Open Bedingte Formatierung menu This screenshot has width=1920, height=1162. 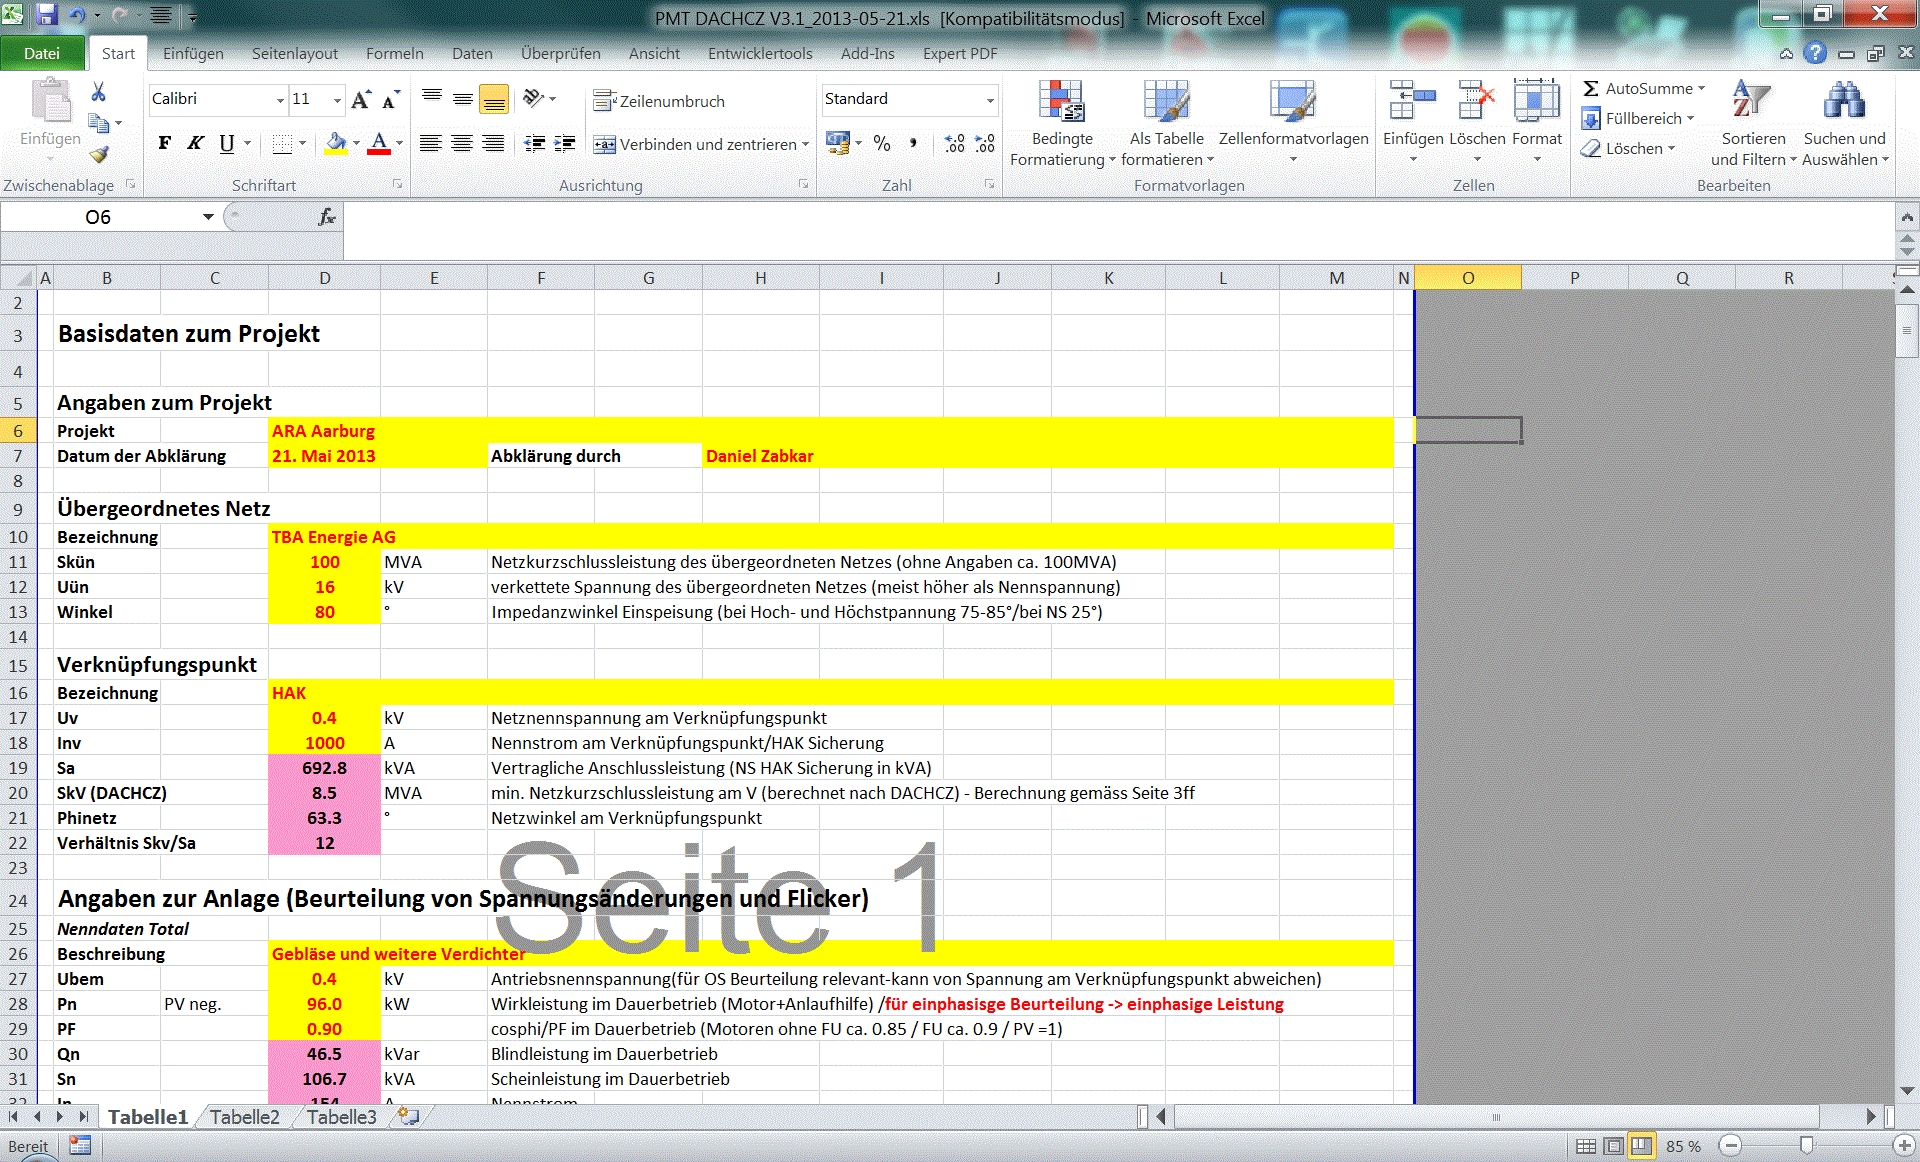click(x=1062, y=123)
